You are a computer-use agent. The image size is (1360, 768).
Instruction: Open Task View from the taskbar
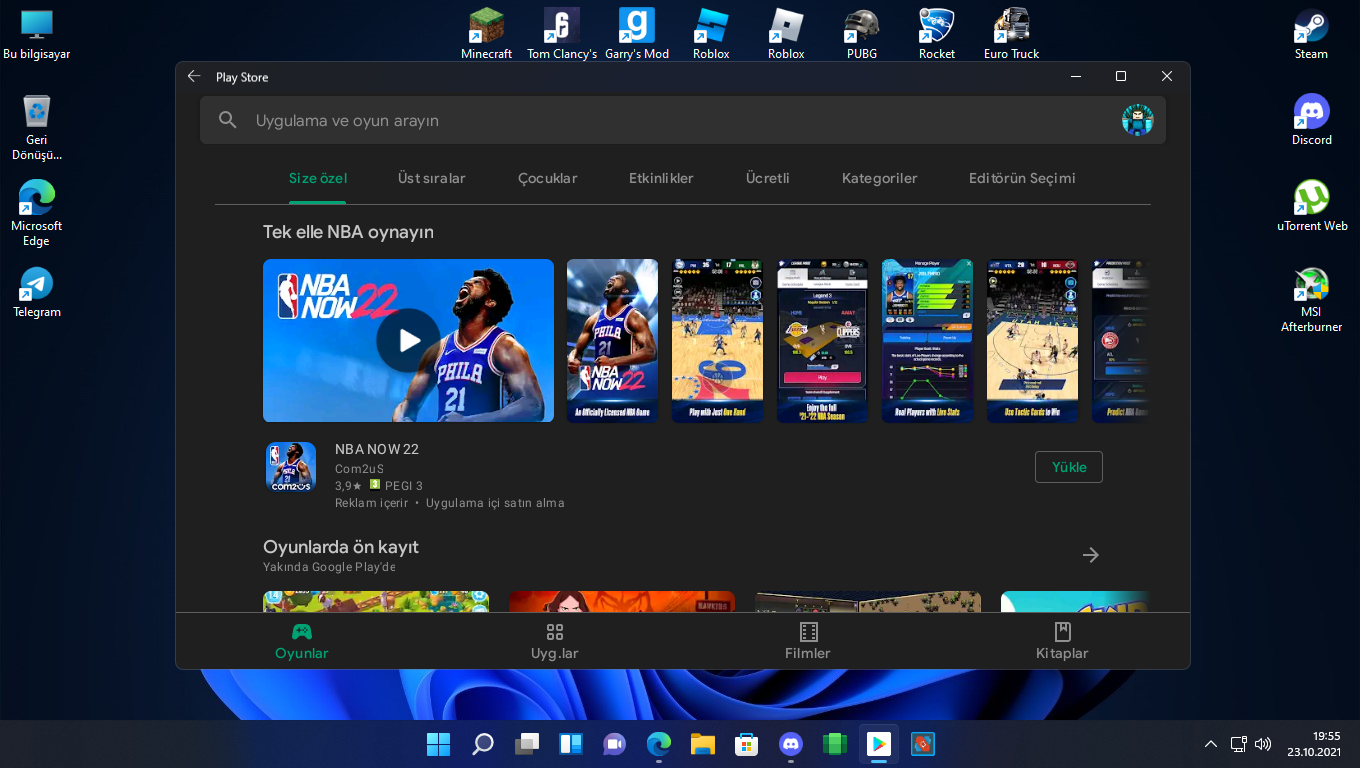point(526,744)
